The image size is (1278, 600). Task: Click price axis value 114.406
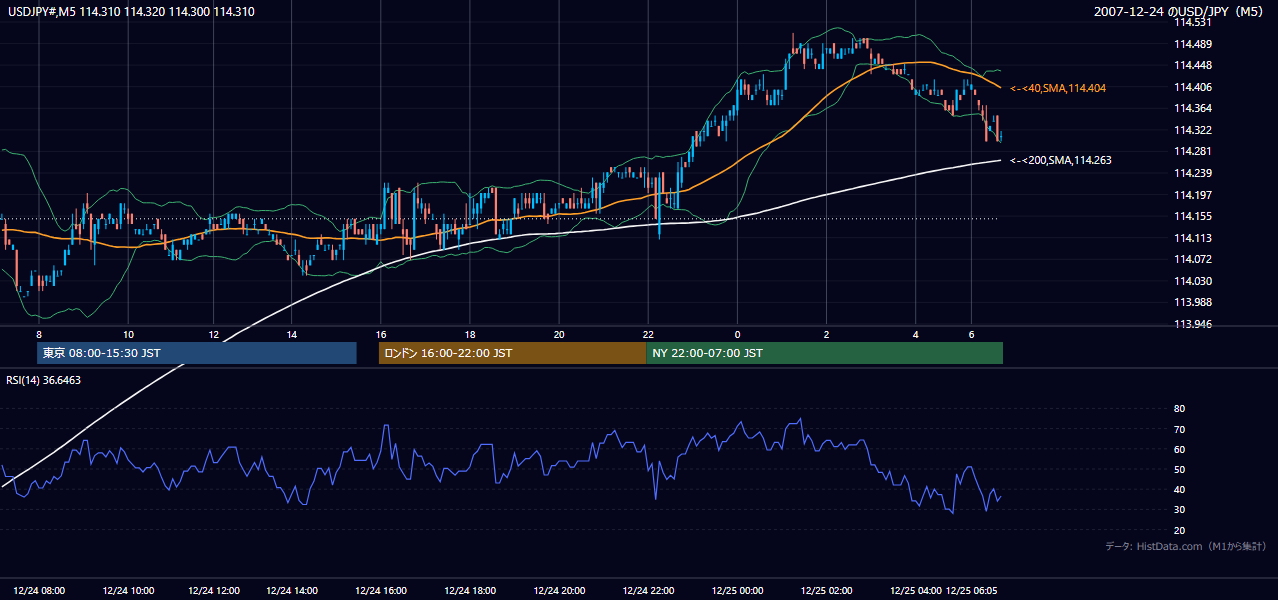1192,87
